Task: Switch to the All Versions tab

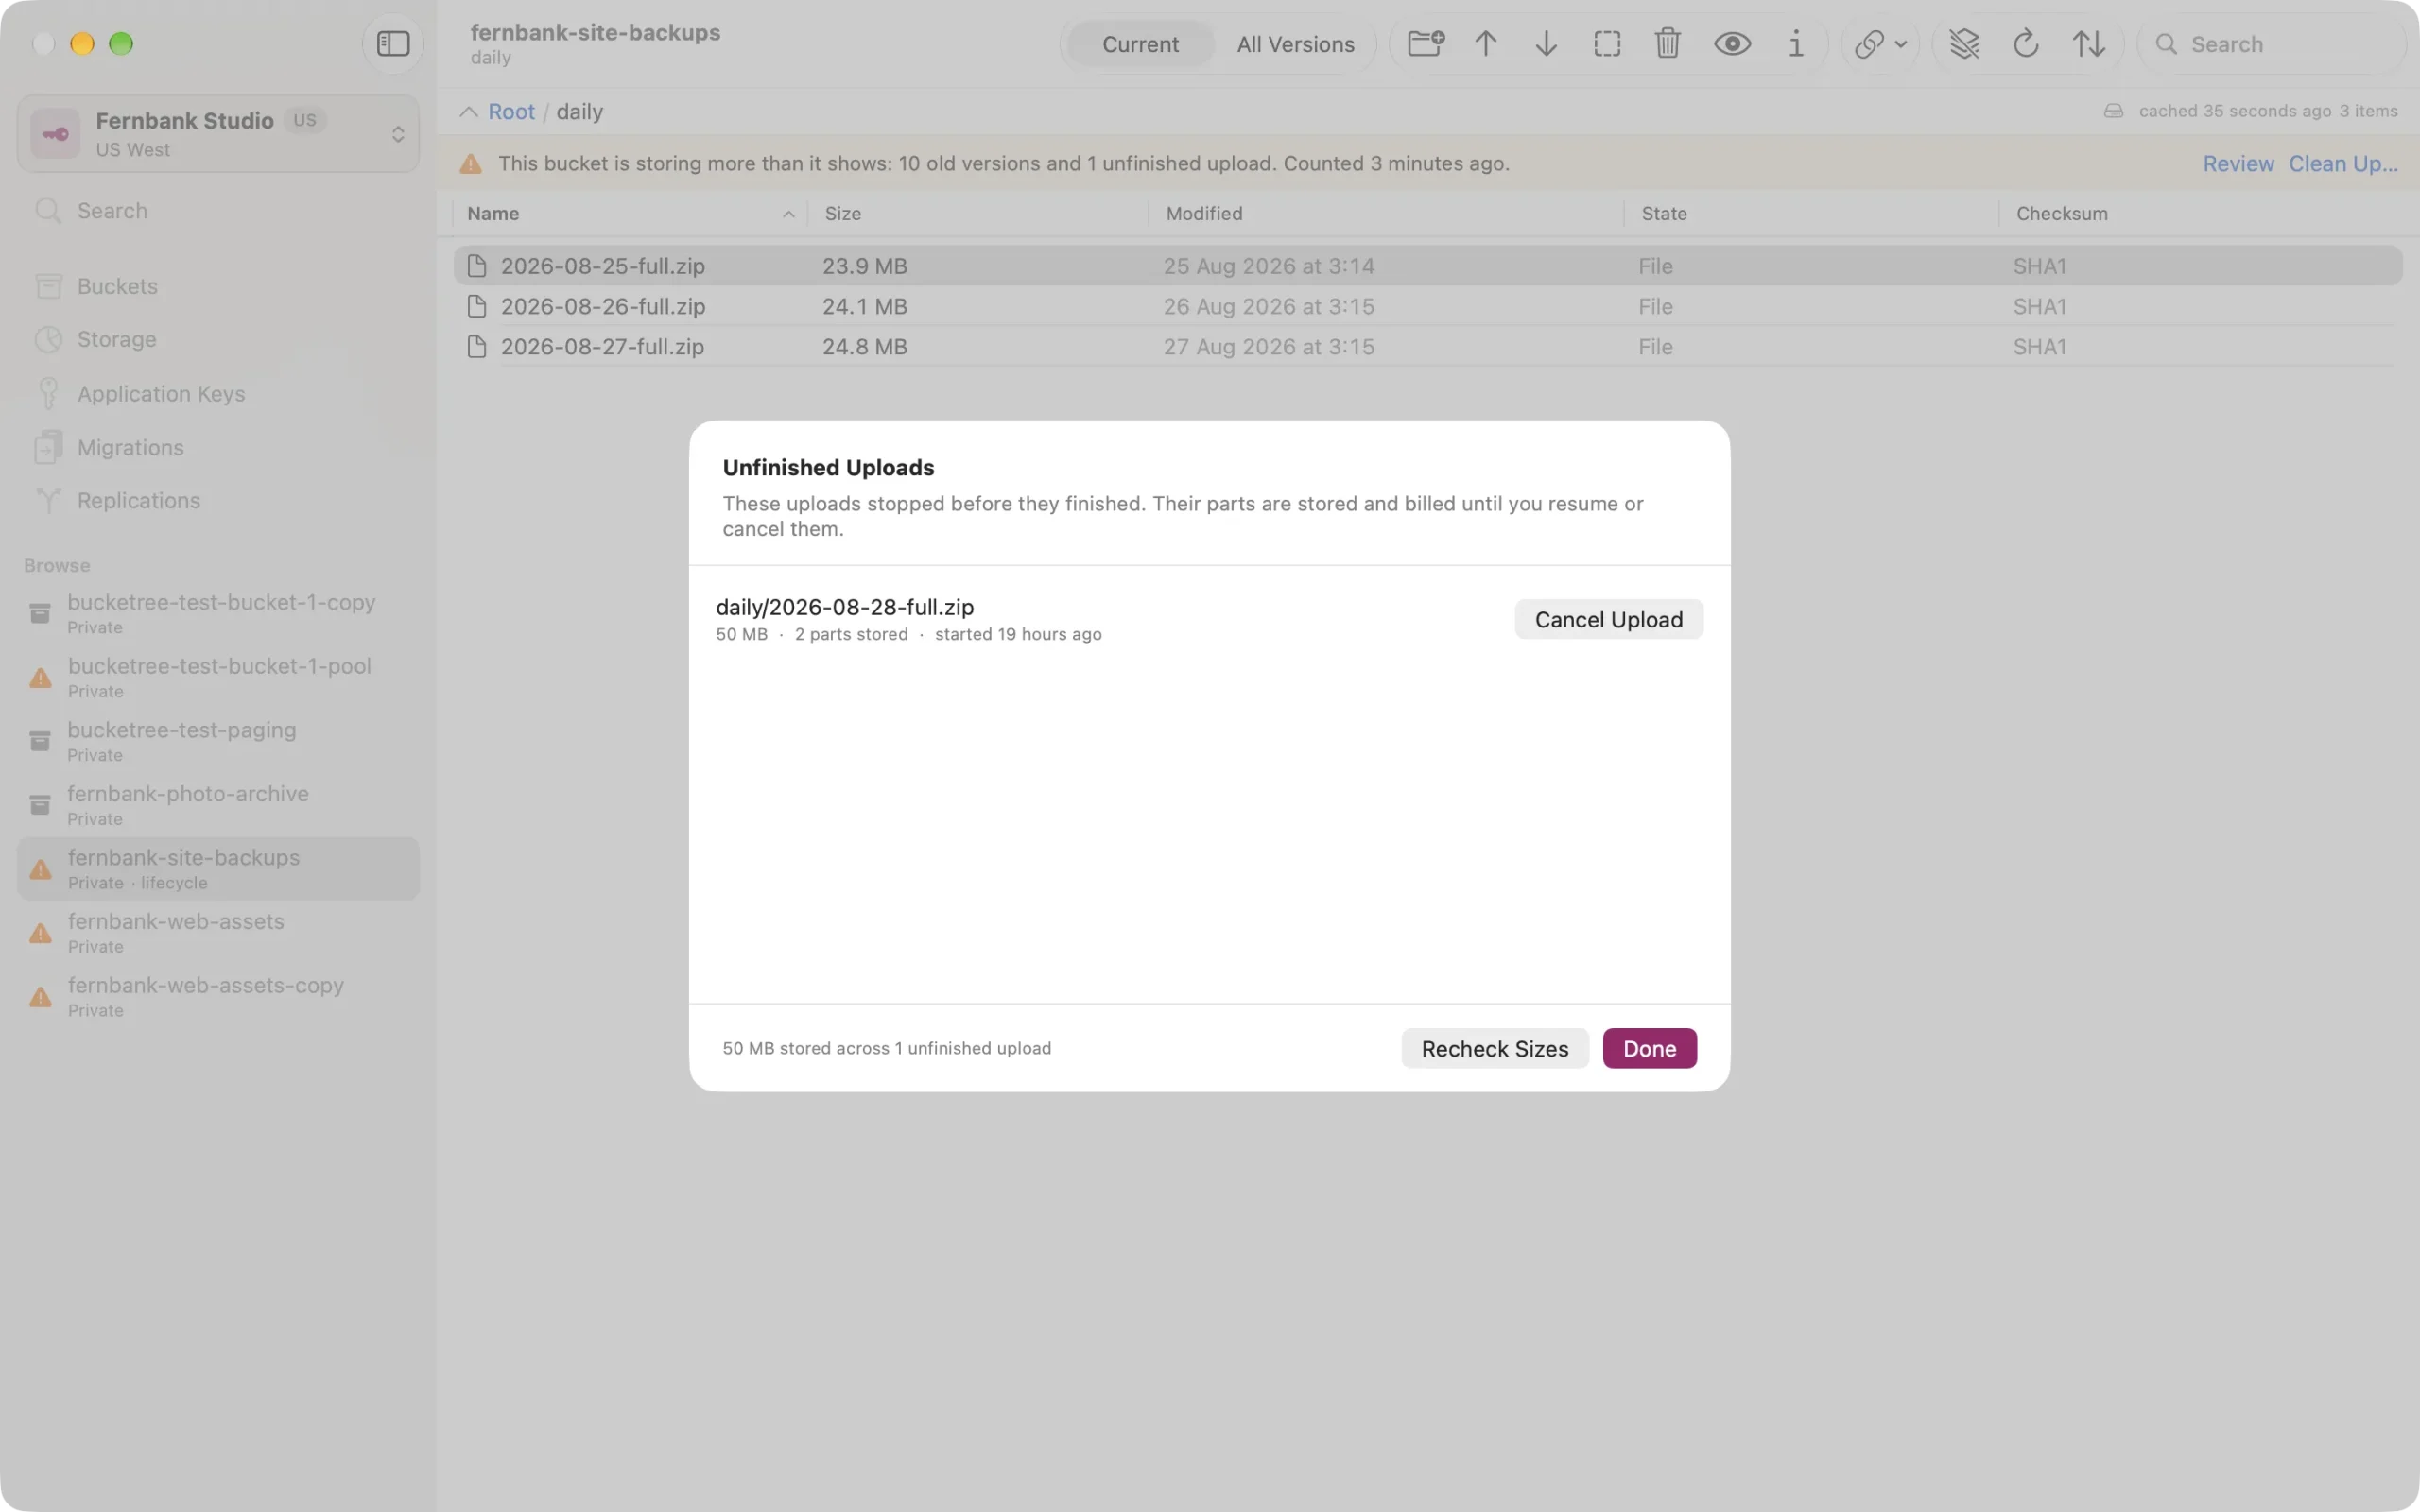Action: click(1295, 44)
